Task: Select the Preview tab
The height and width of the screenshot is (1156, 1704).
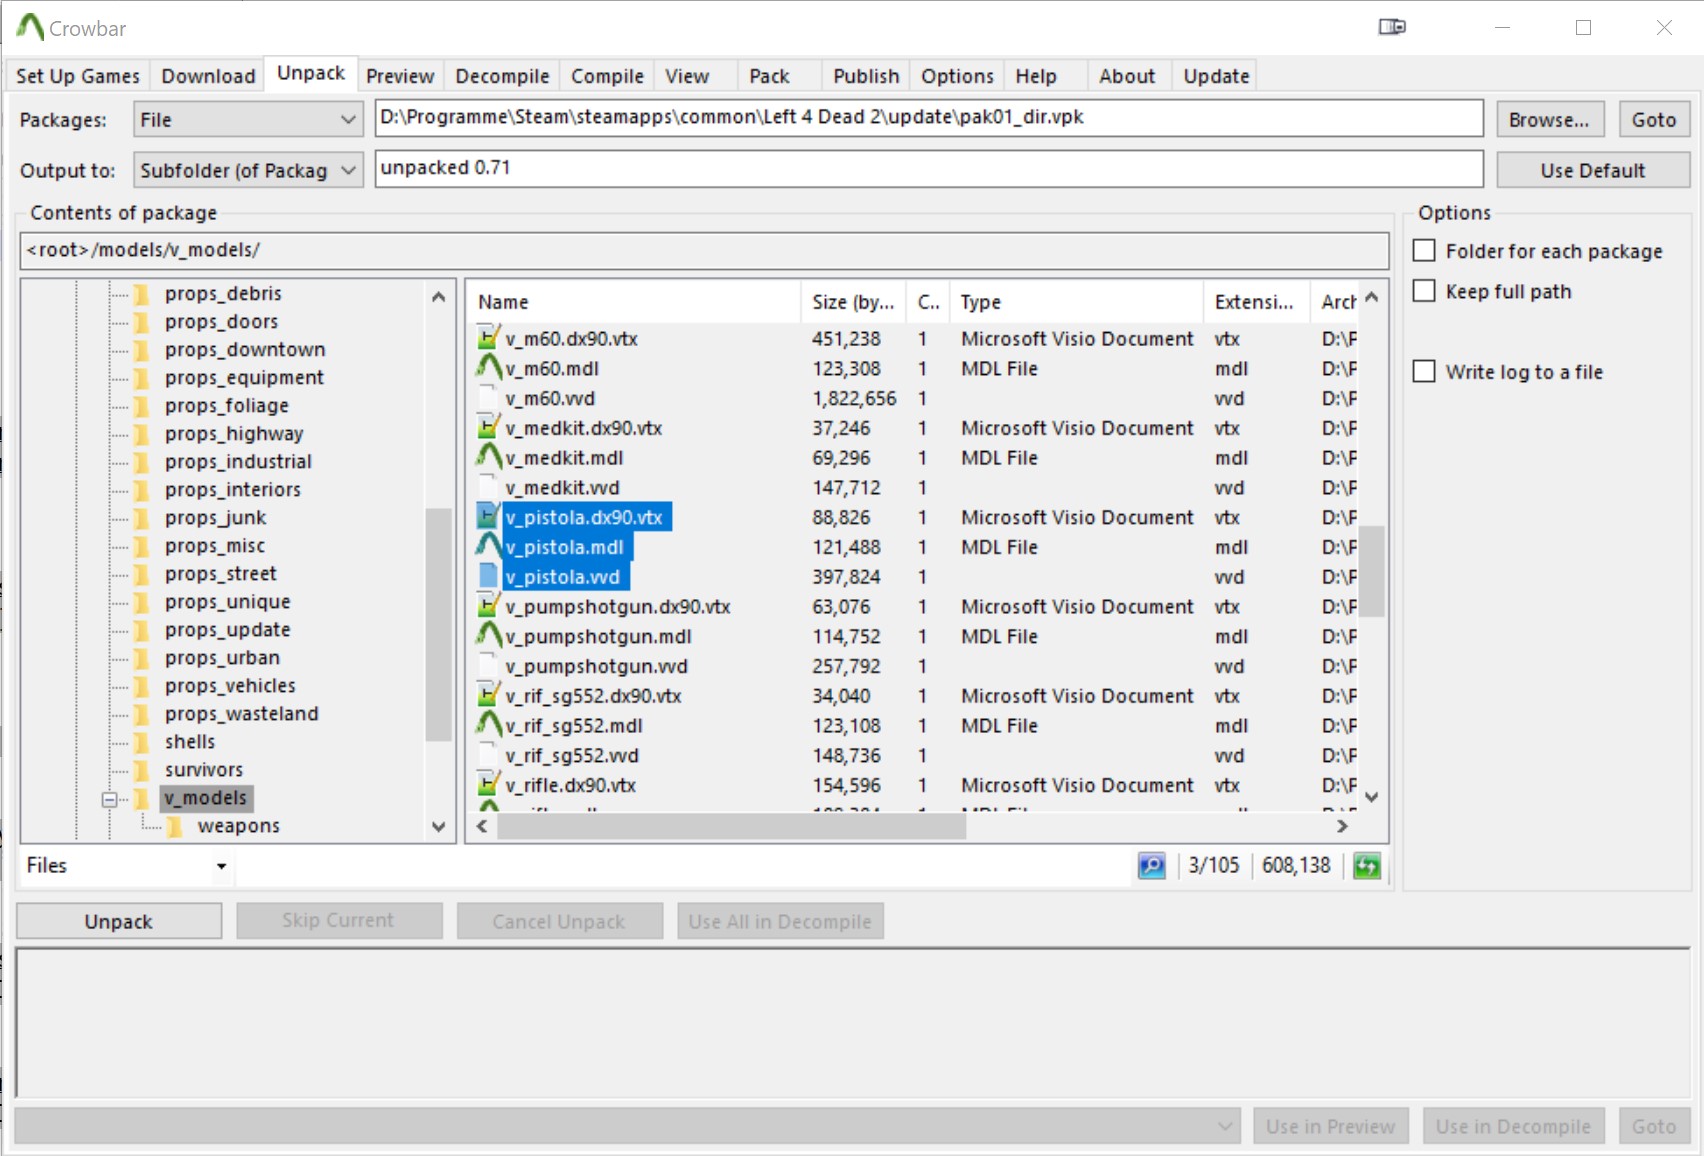Action: pyautogui.click(x=400, y=76)
